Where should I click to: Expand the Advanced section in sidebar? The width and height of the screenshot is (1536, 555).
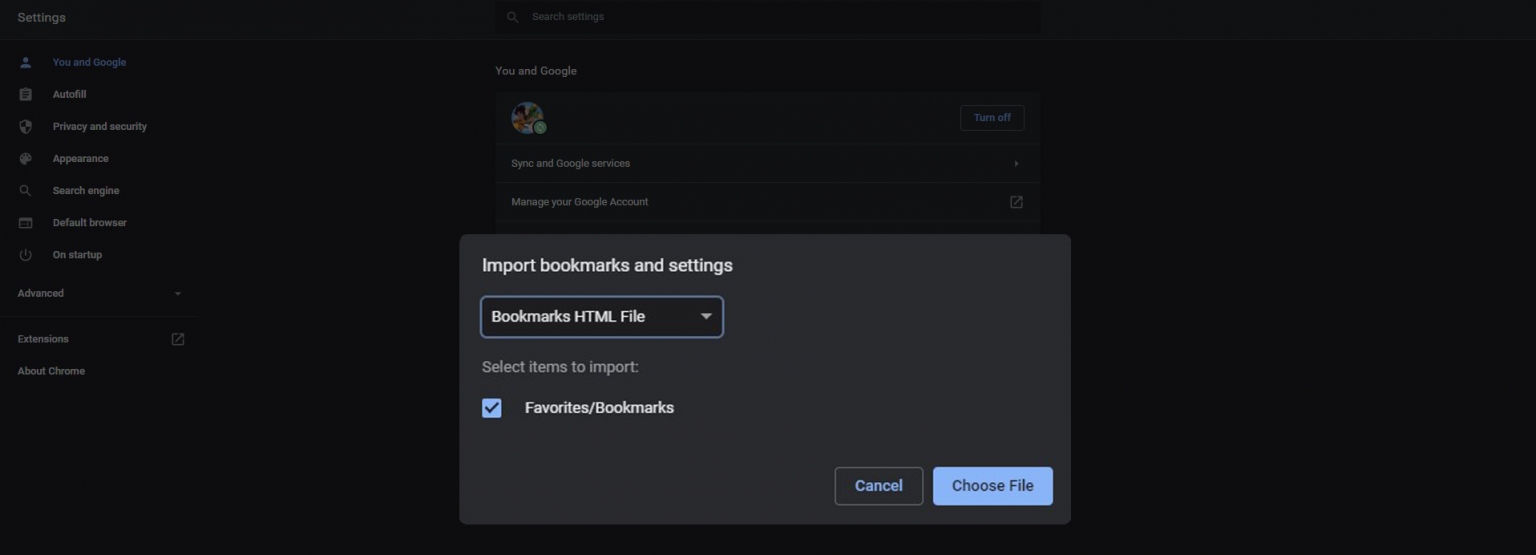coord(100,293)
